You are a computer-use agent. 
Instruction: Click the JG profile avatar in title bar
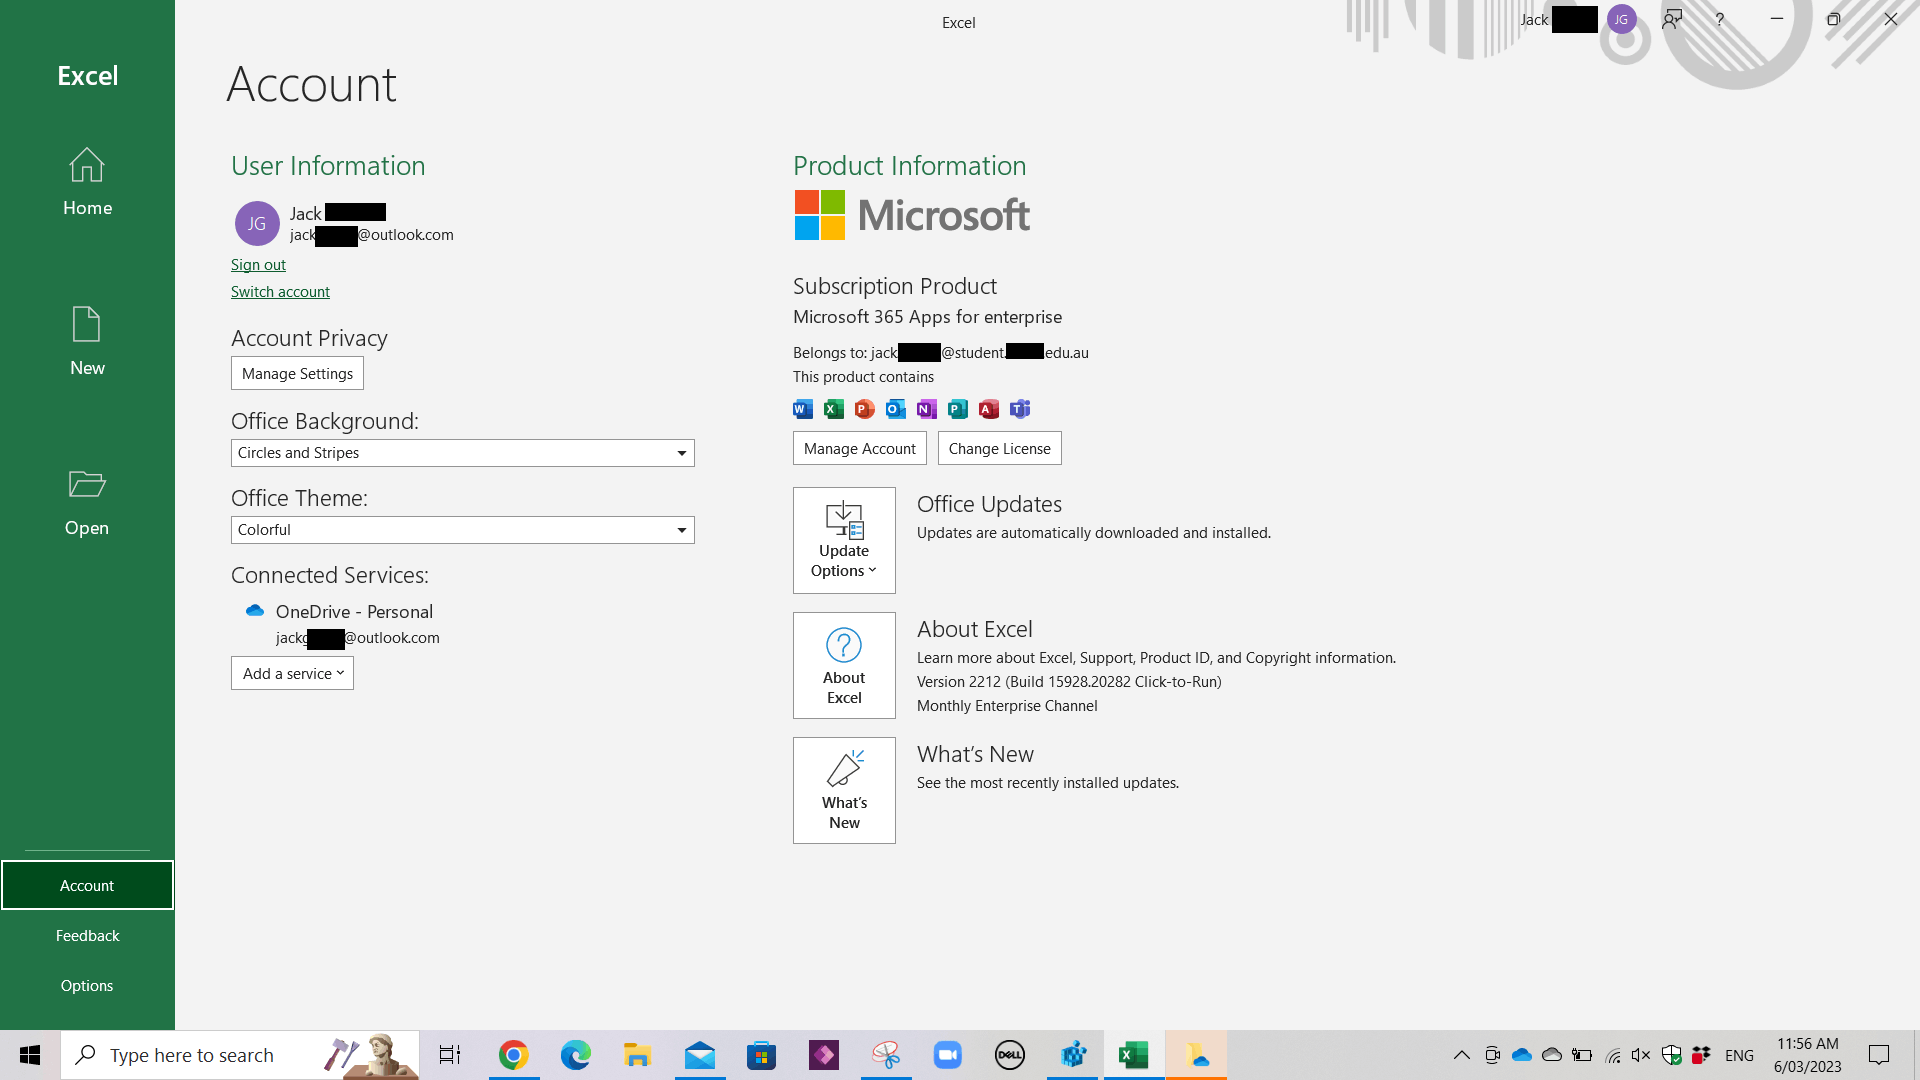pyautogui.click(x=1621, y=19)
